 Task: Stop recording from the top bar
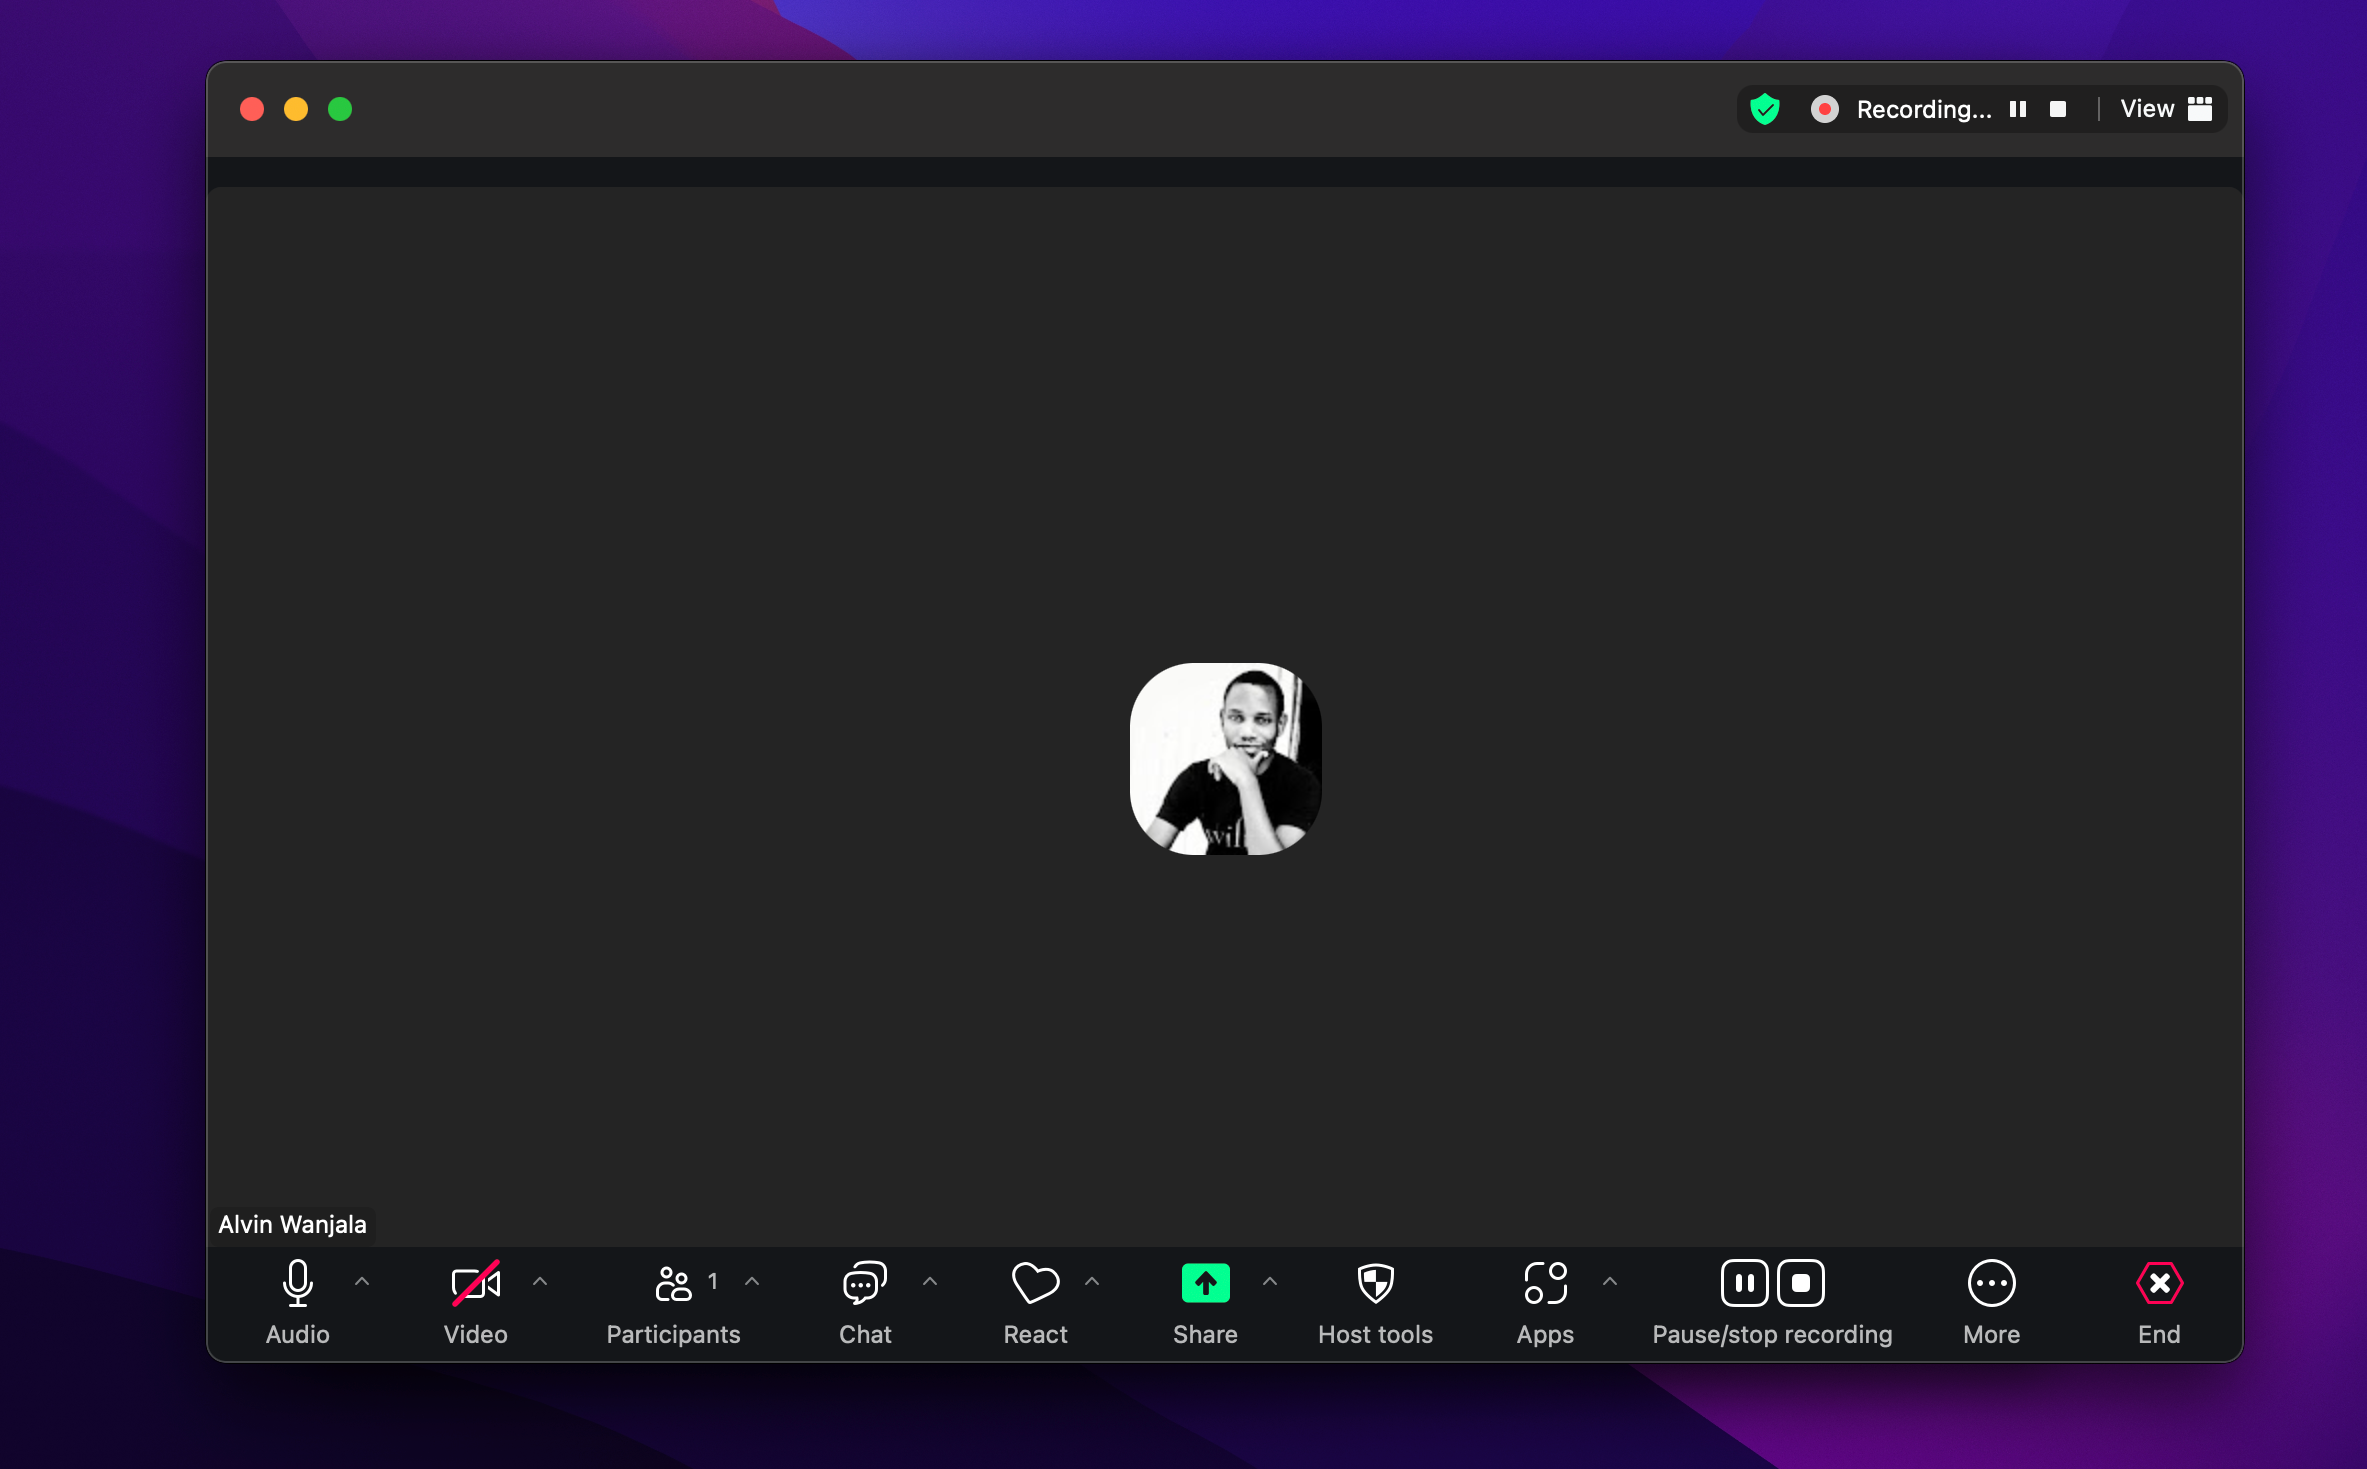(x=2058, y=109)
